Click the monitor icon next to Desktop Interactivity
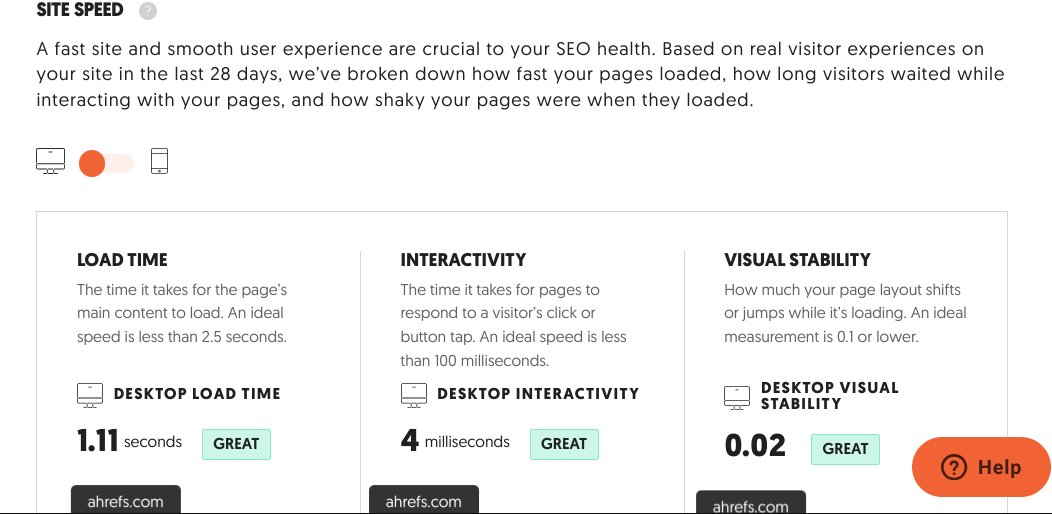 [x=413, y=395]
